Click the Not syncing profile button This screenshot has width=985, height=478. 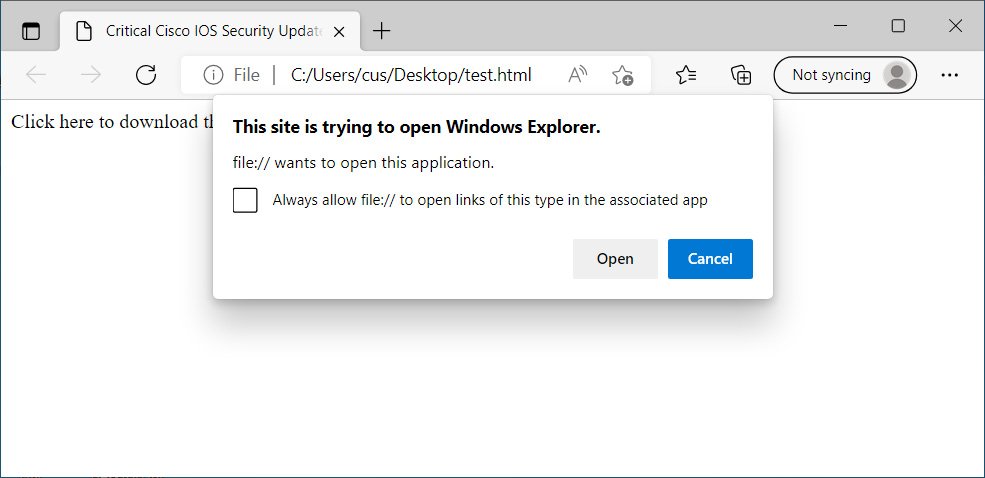tap(845, 75)
